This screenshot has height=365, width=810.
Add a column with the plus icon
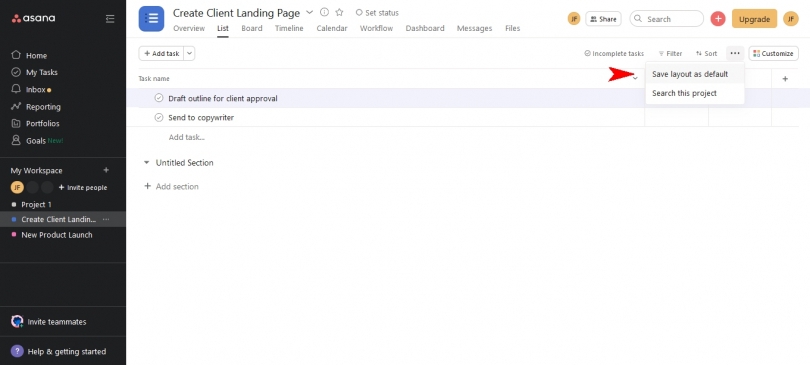pos(785,79)
